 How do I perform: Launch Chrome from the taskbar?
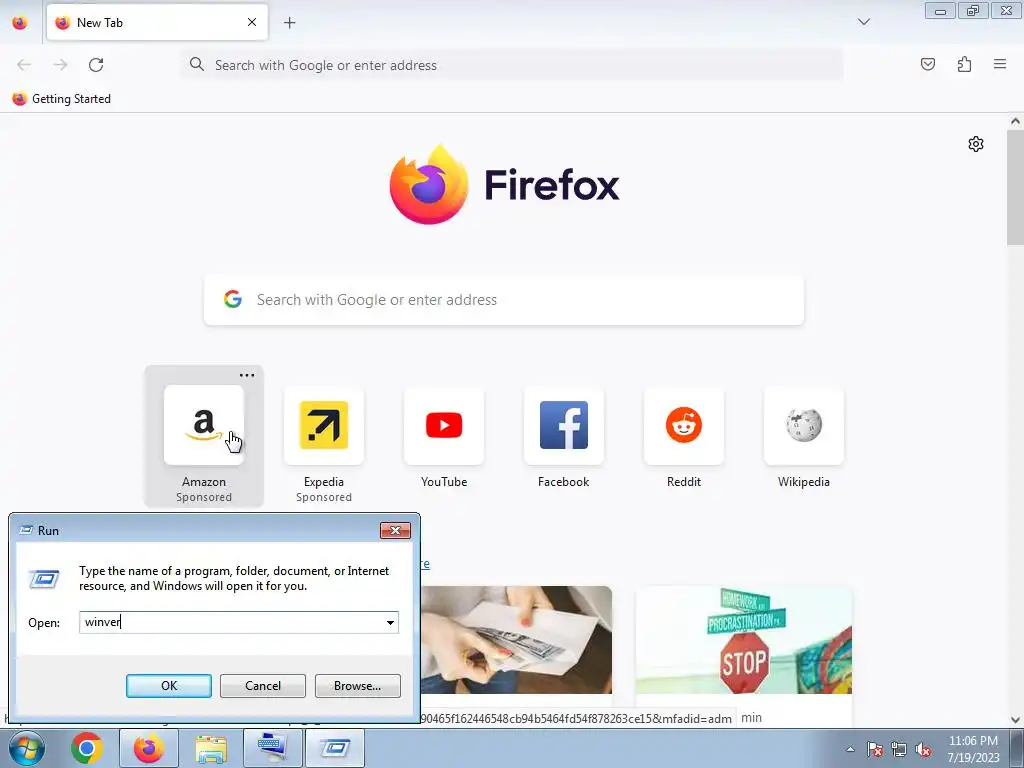pos(86,748)
